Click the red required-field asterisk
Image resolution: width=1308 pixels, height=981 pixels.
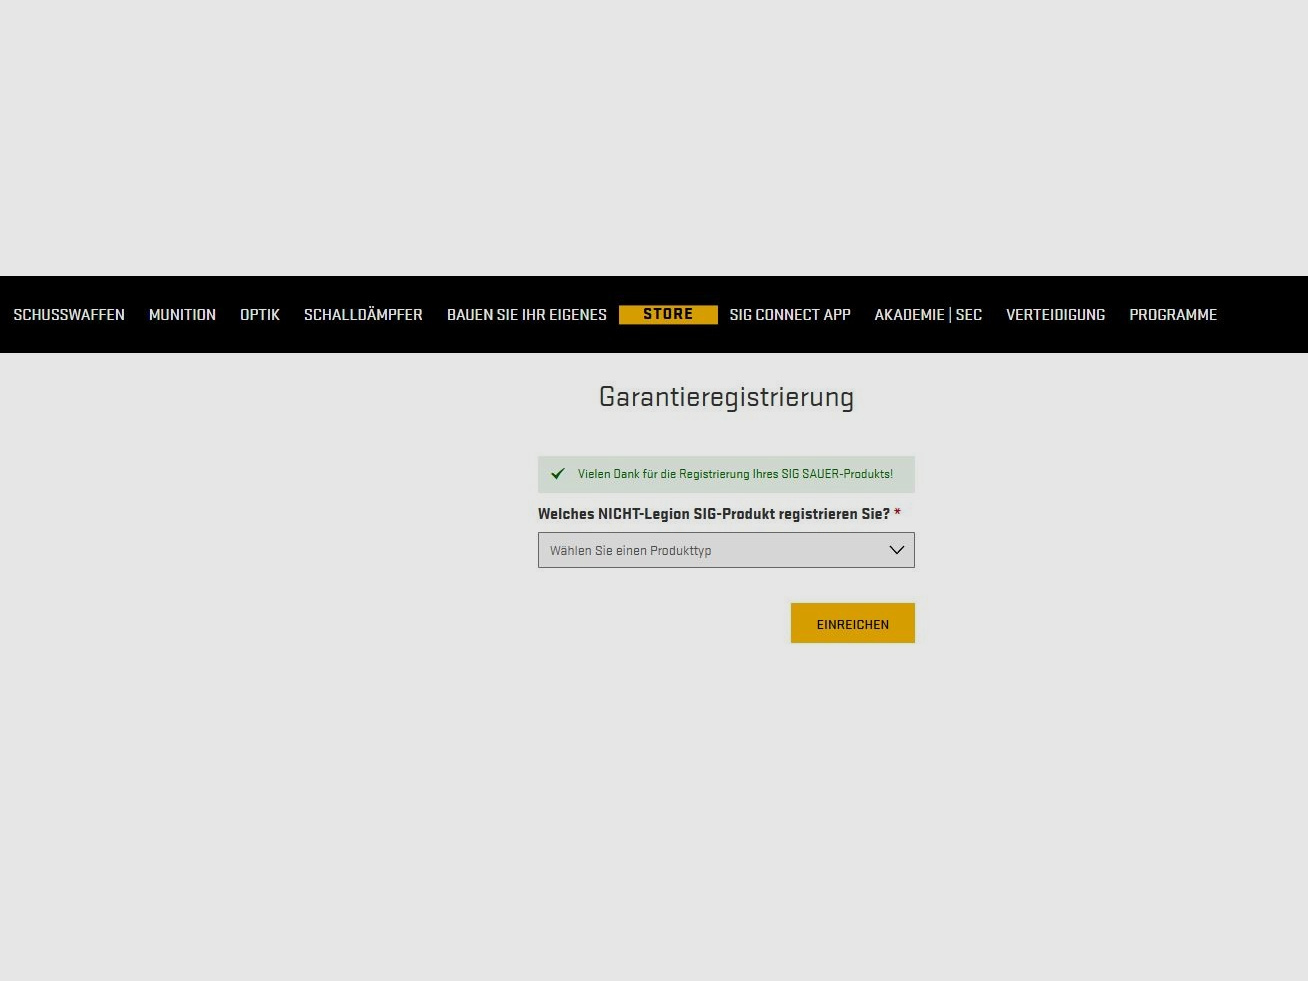(897, 513)
